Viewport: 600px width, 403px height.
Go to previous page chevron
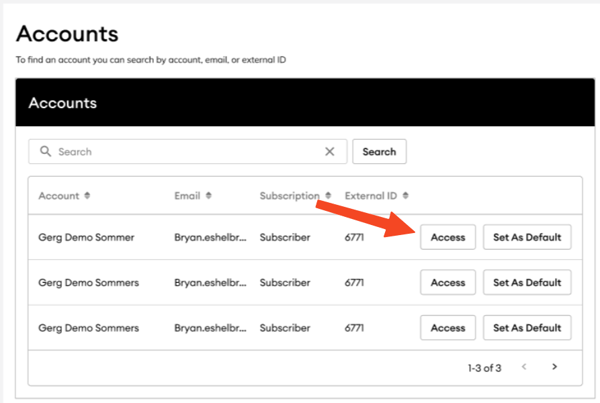tap(524, 367)
